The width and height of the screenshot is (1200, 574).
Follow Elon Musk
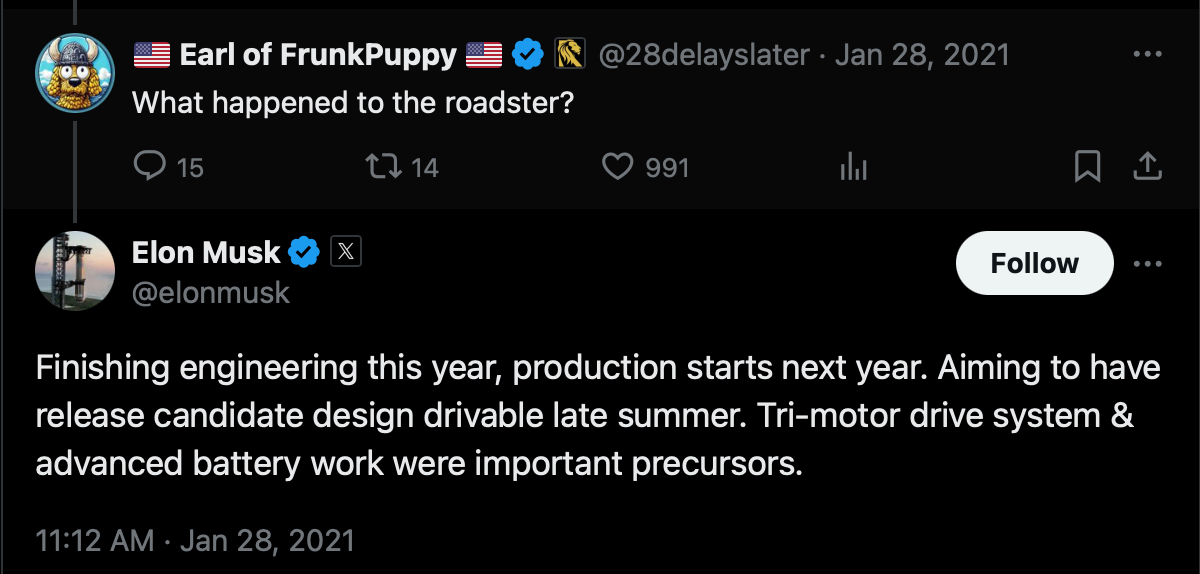coord(1034,264)
